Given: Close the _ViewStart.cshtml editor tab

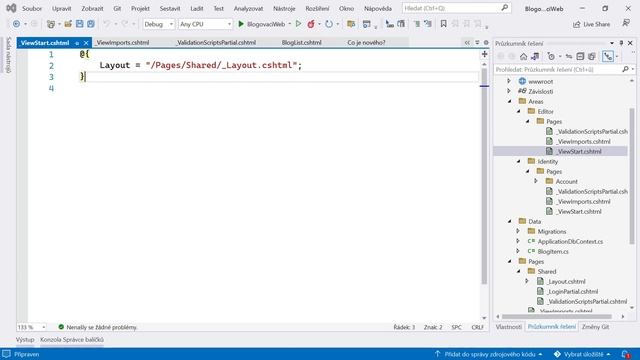Looking at the screenshot, I should (x=86, y=43).
